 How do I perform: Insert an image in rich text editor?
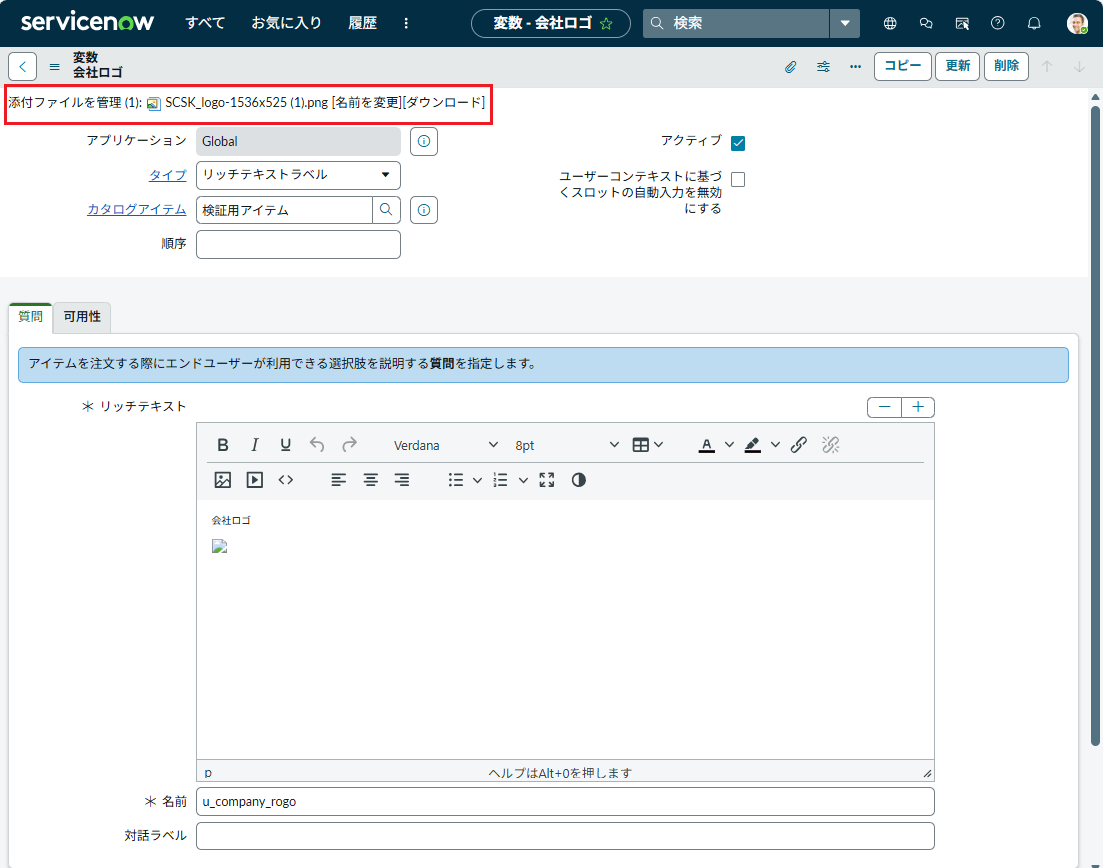pos(223,480)
